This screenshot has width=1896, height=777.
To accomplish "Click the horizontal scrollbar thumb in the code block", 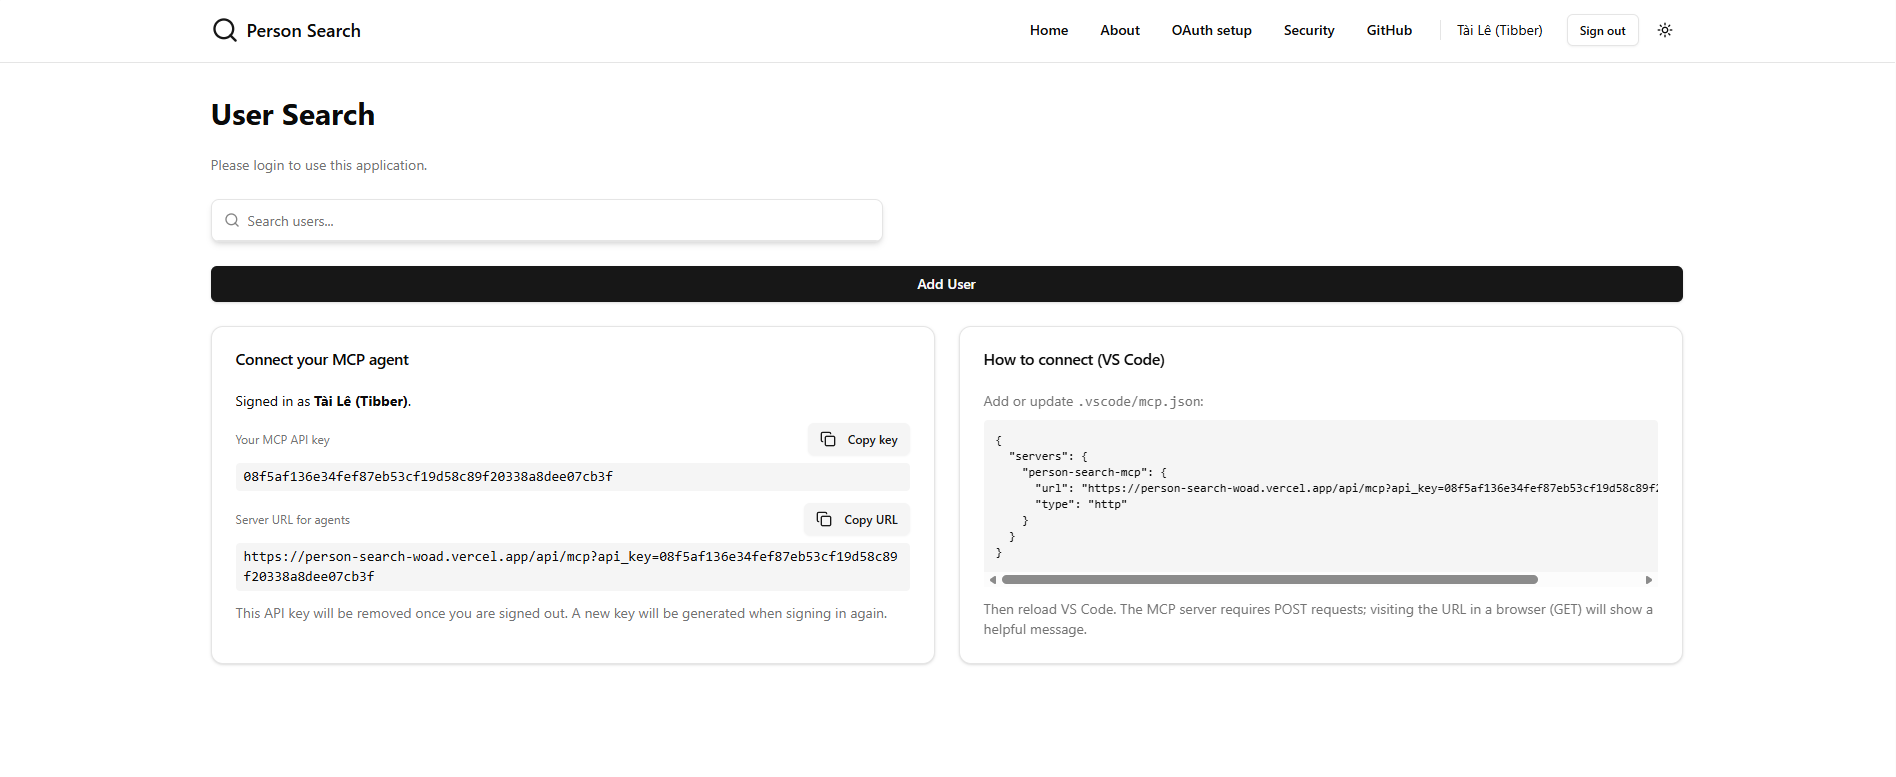I will (1270, 580).
